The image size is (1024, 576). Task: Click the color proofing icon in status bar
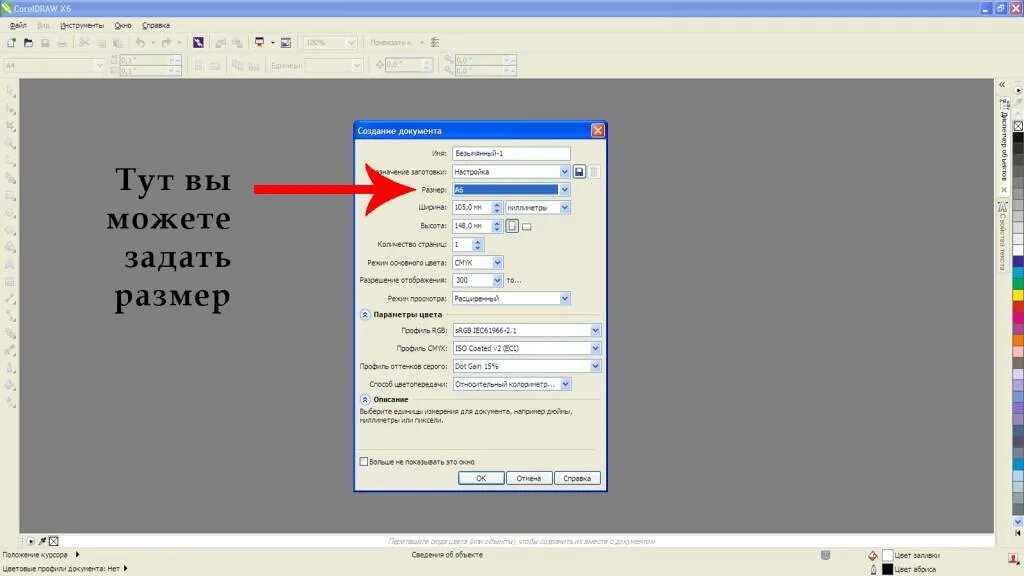point(825,555)
